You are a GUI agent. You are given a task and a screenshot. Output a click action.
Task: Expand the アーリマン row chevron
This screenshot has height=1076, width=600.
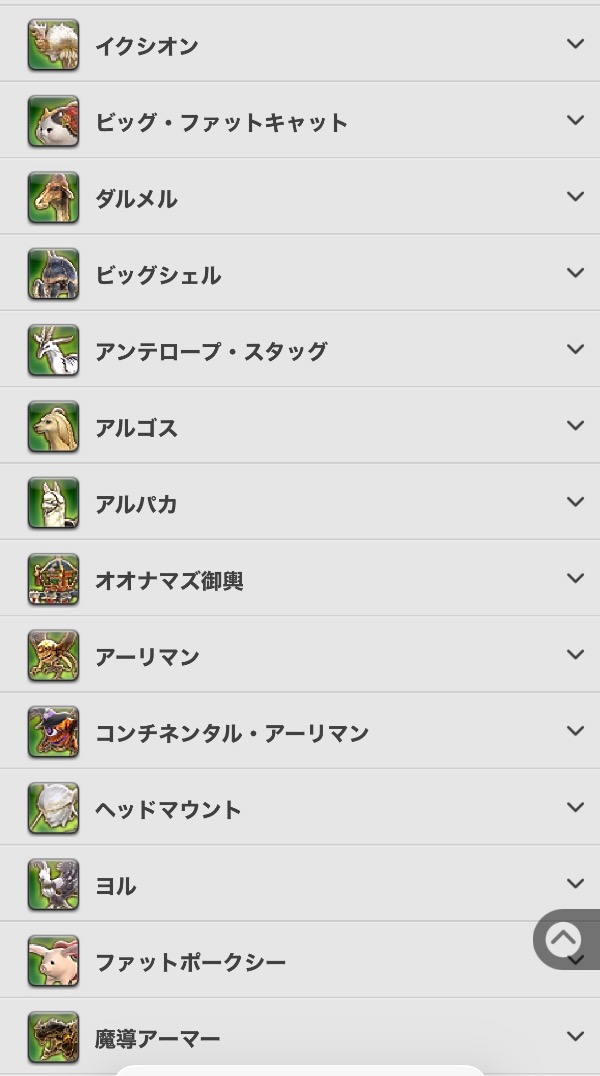click(575, 655)
